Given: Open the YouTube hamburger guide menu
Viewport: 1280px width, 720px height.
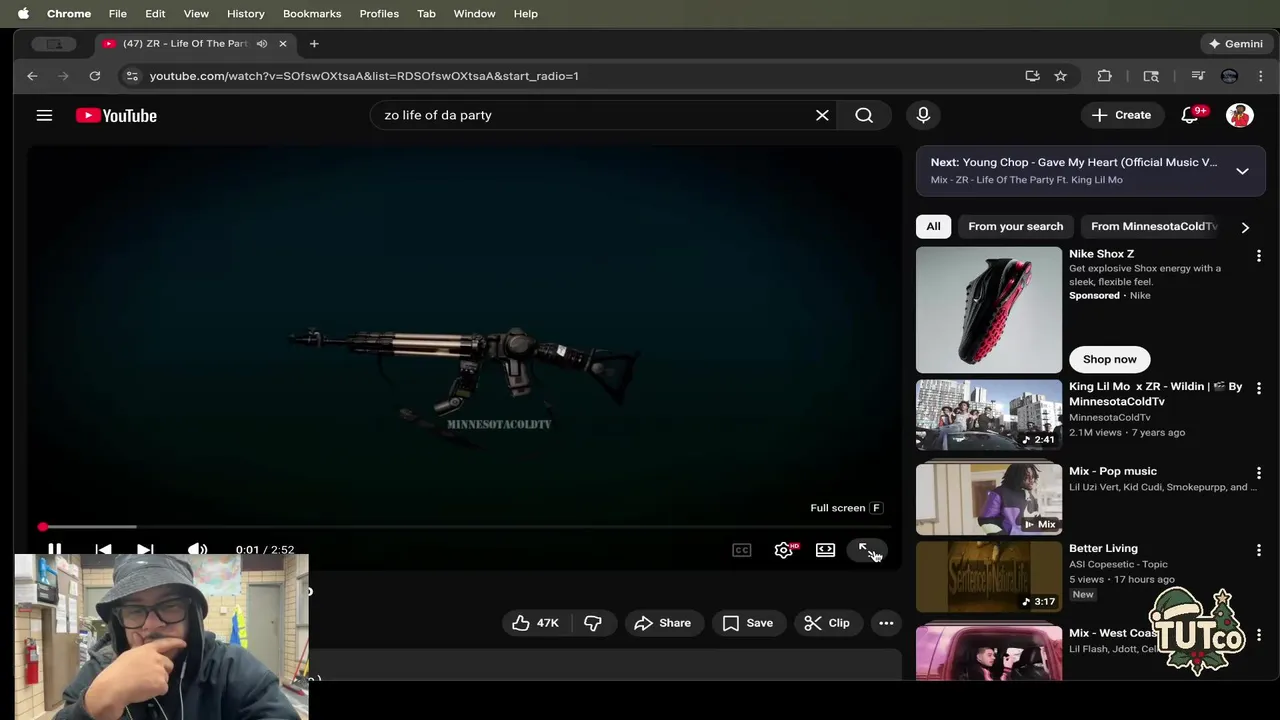Looking at the screenshot, I should [44, 115].
